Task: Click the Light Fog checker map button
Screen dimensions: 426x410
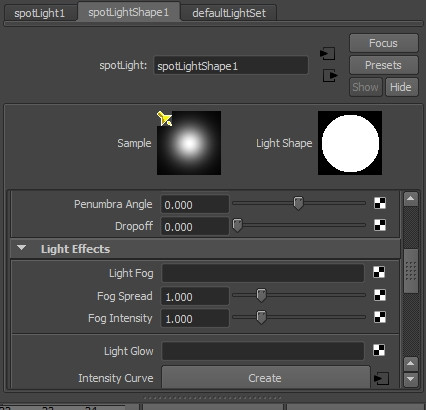Action: coord(379,272)
